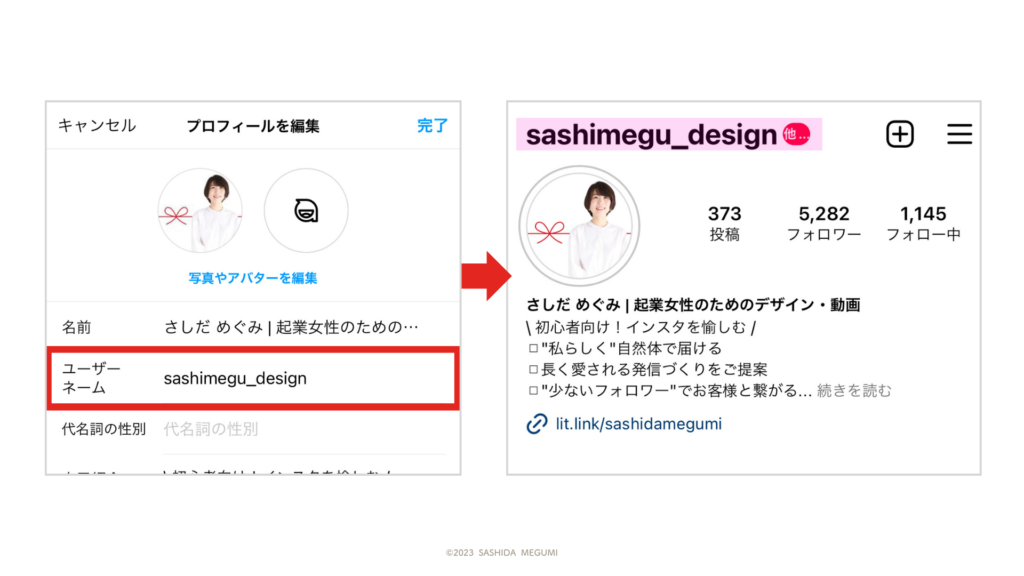Select the profile display name text
The width and height of the screenshot is (1024, 576).
pos(693,305)
